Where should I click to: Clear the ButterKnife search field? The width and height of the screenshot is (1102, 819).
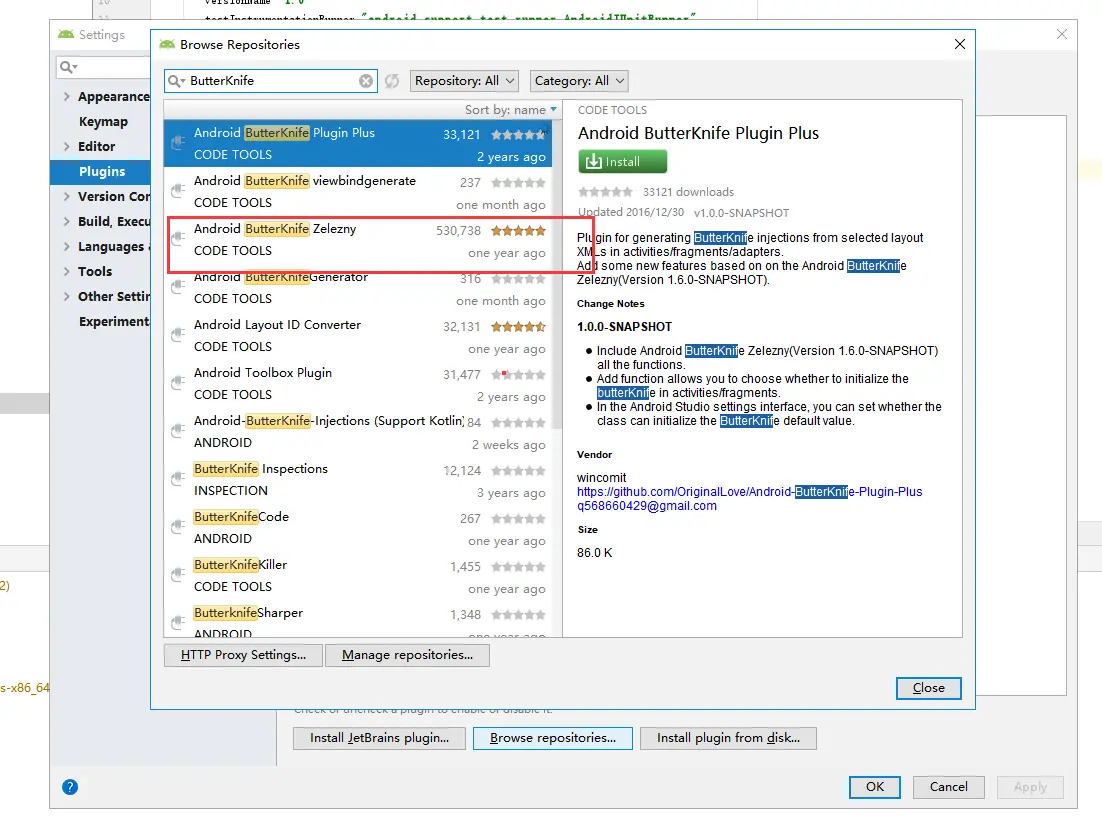(365, 81)
